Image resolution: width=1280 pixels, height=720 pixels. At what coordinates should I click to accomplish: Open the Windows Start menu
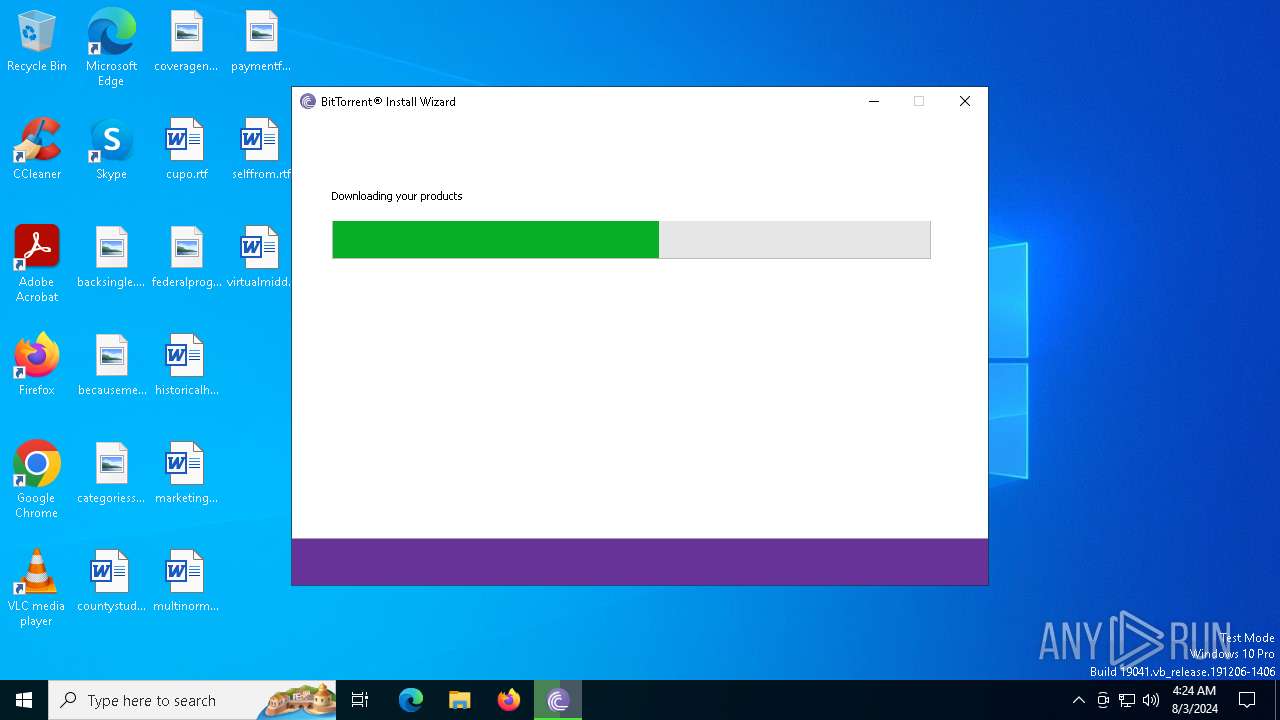(24, 700)
